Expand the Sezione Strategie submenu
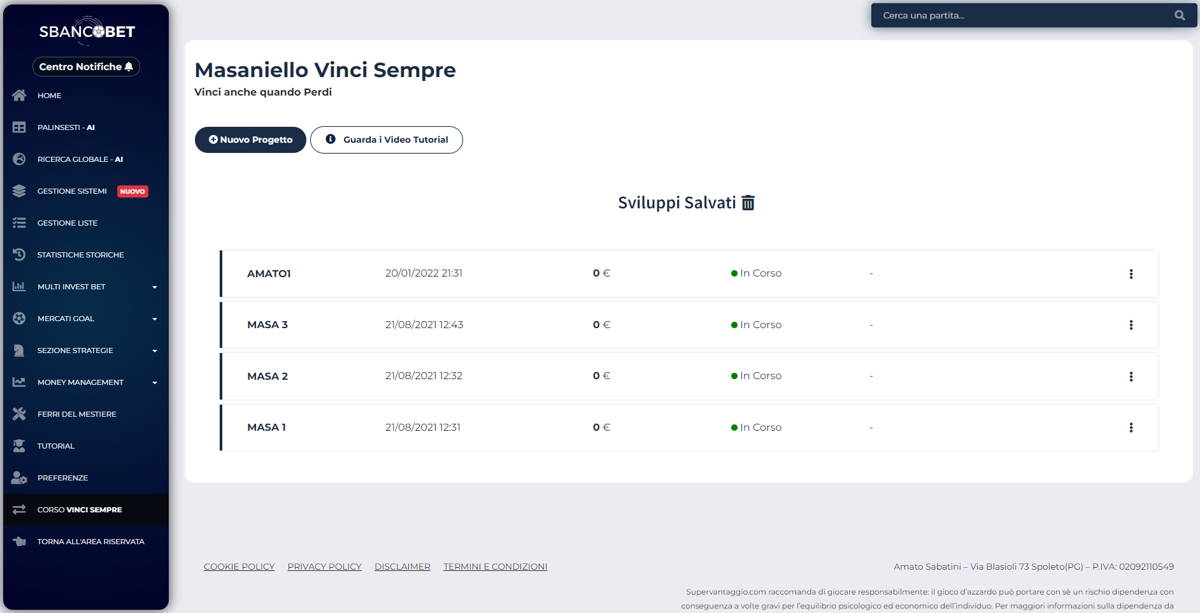 click(154, 351)
